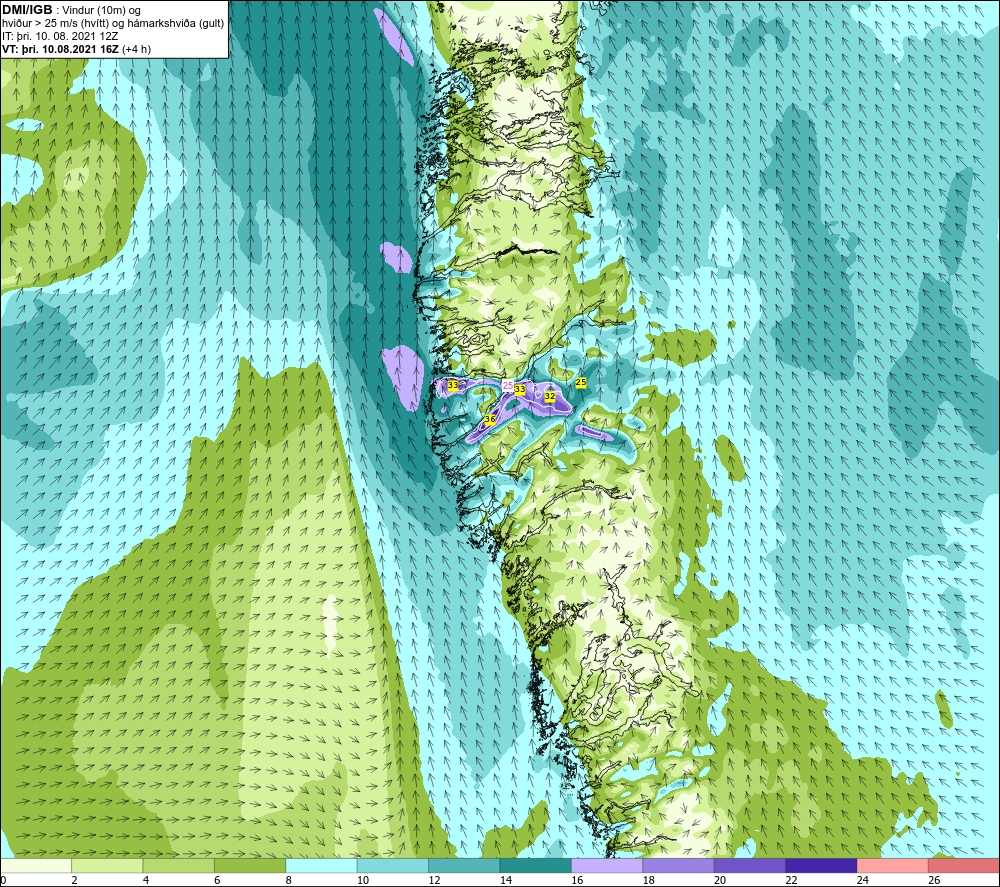Click the legend scale number "18"
The height and width of the screenshot is (887, 1000).
click(x=649, y=880)
